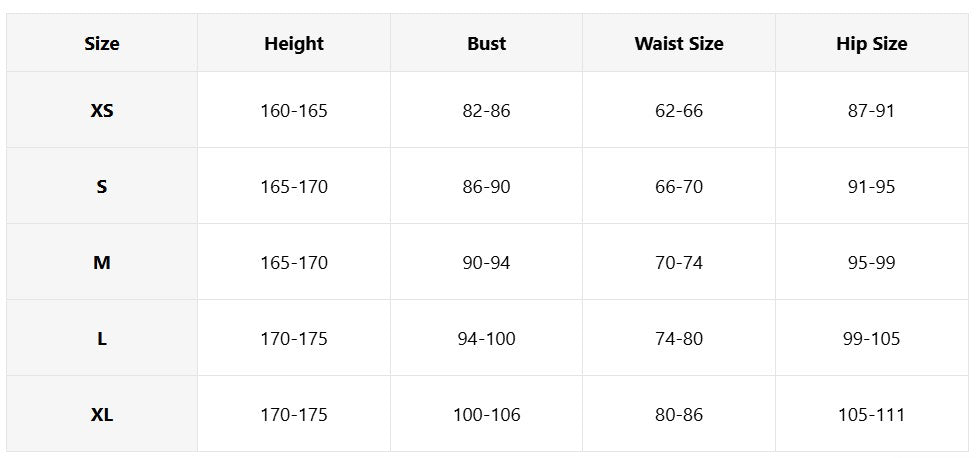
Task: Click the XS size row label
Action: [102, 110]
